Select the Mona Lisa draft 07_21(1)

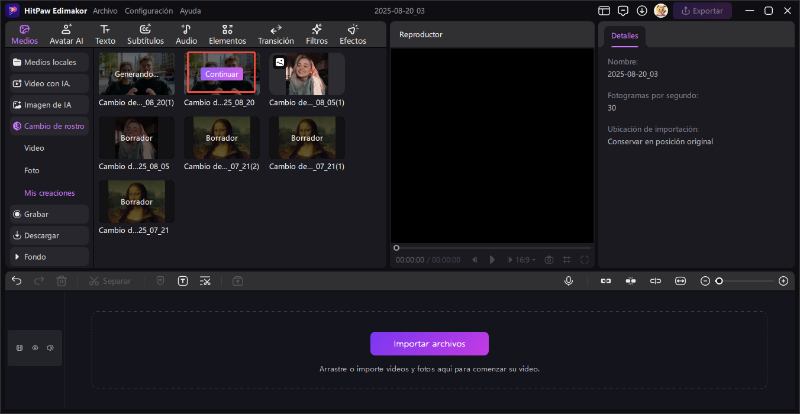[307, 138]
